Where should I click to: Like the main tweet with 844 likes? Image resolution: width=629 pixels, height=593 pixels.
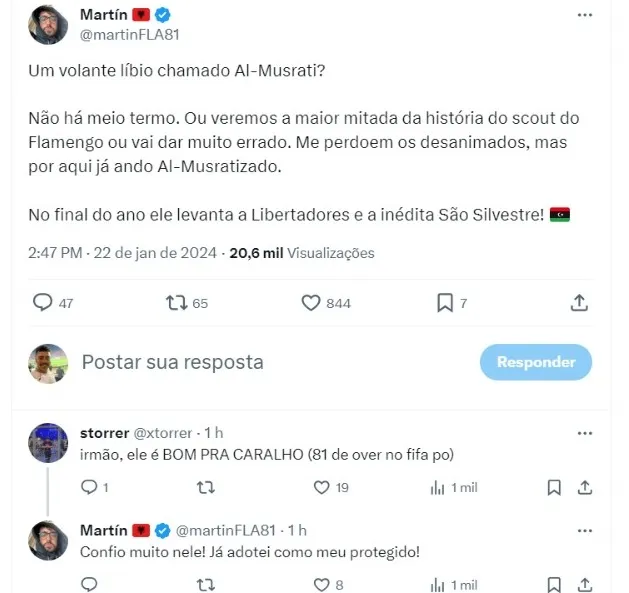[311, 303]
